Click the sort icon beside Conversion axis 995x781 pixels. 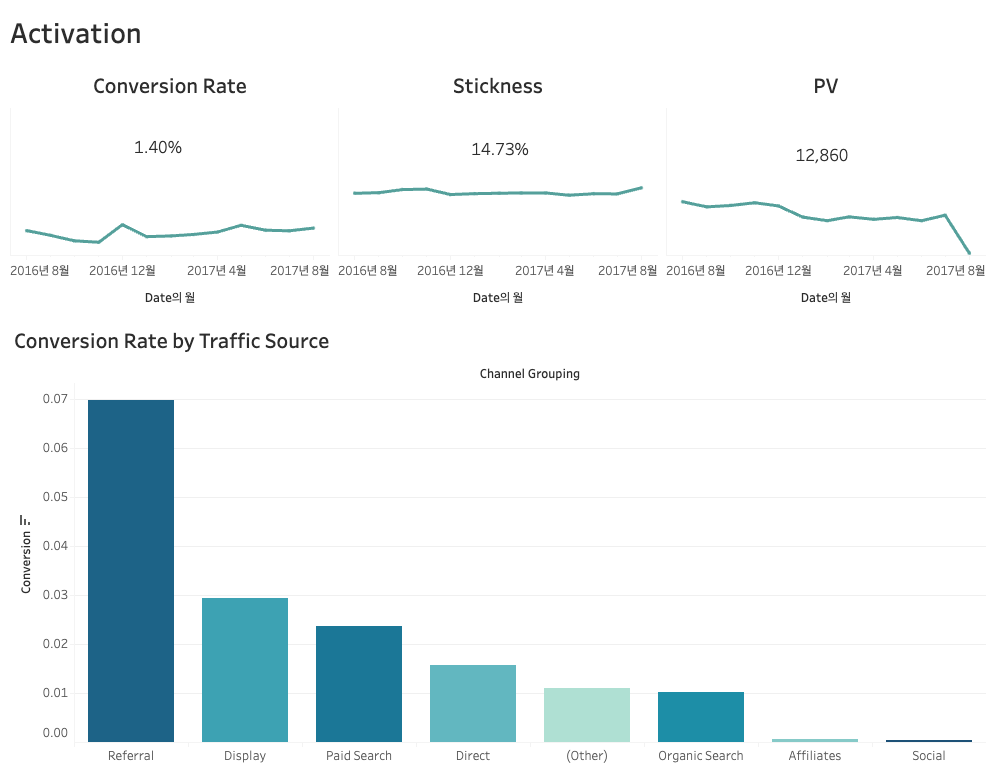pyautogui.click(x=26, y=520)
